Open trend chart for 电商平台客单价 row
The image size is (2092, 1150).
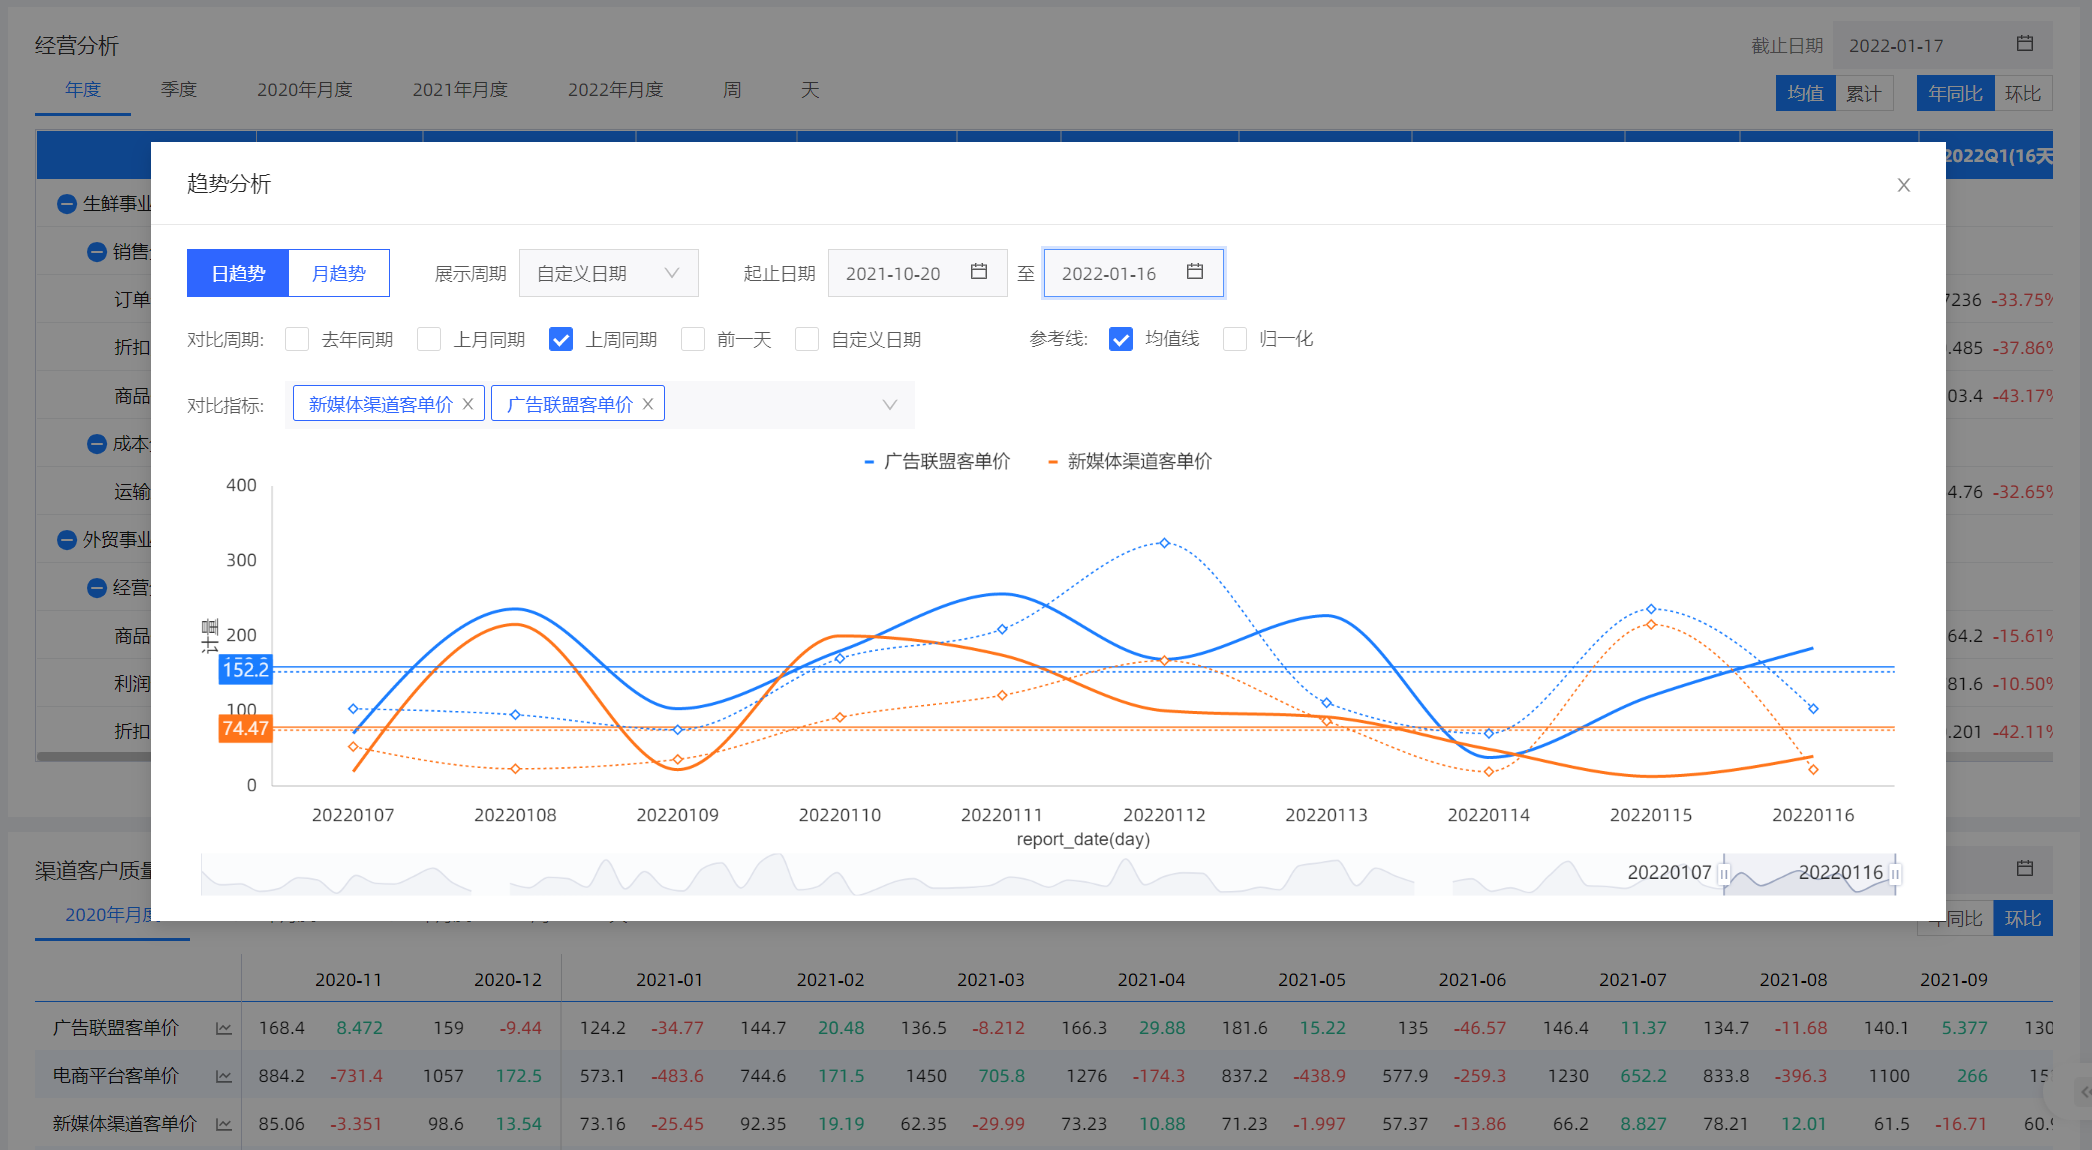[224, 1076]
